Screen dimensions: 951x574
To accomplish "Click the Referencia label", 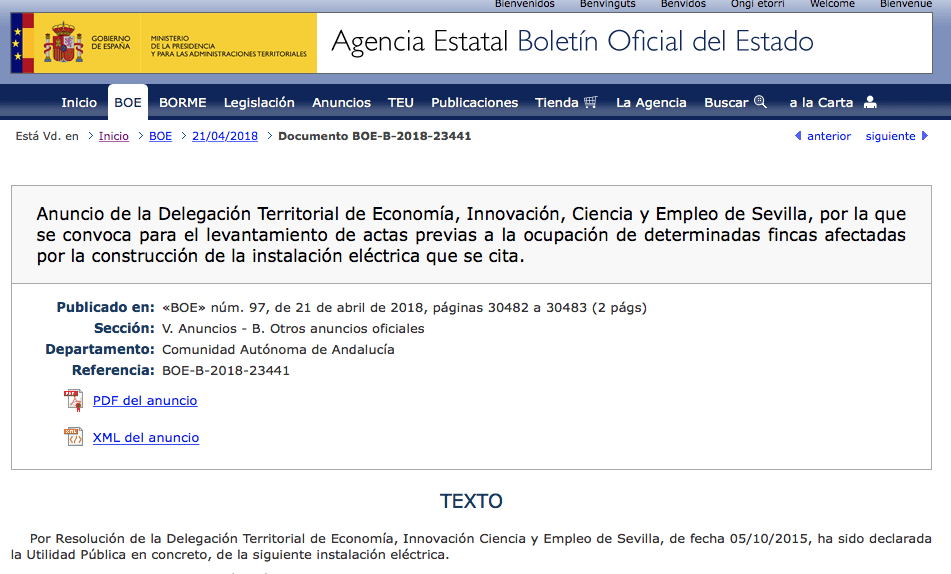I will point(113,371).
